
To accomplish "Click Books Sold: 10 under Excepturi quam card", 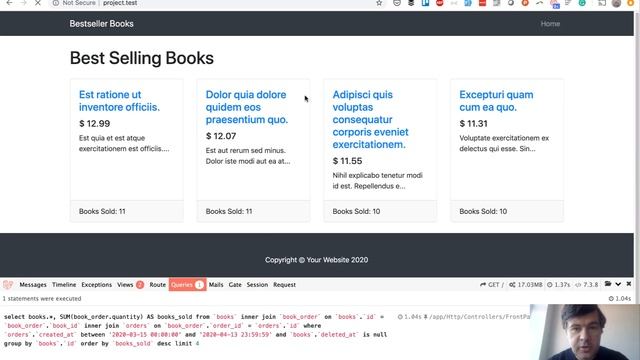I will 483,211.
